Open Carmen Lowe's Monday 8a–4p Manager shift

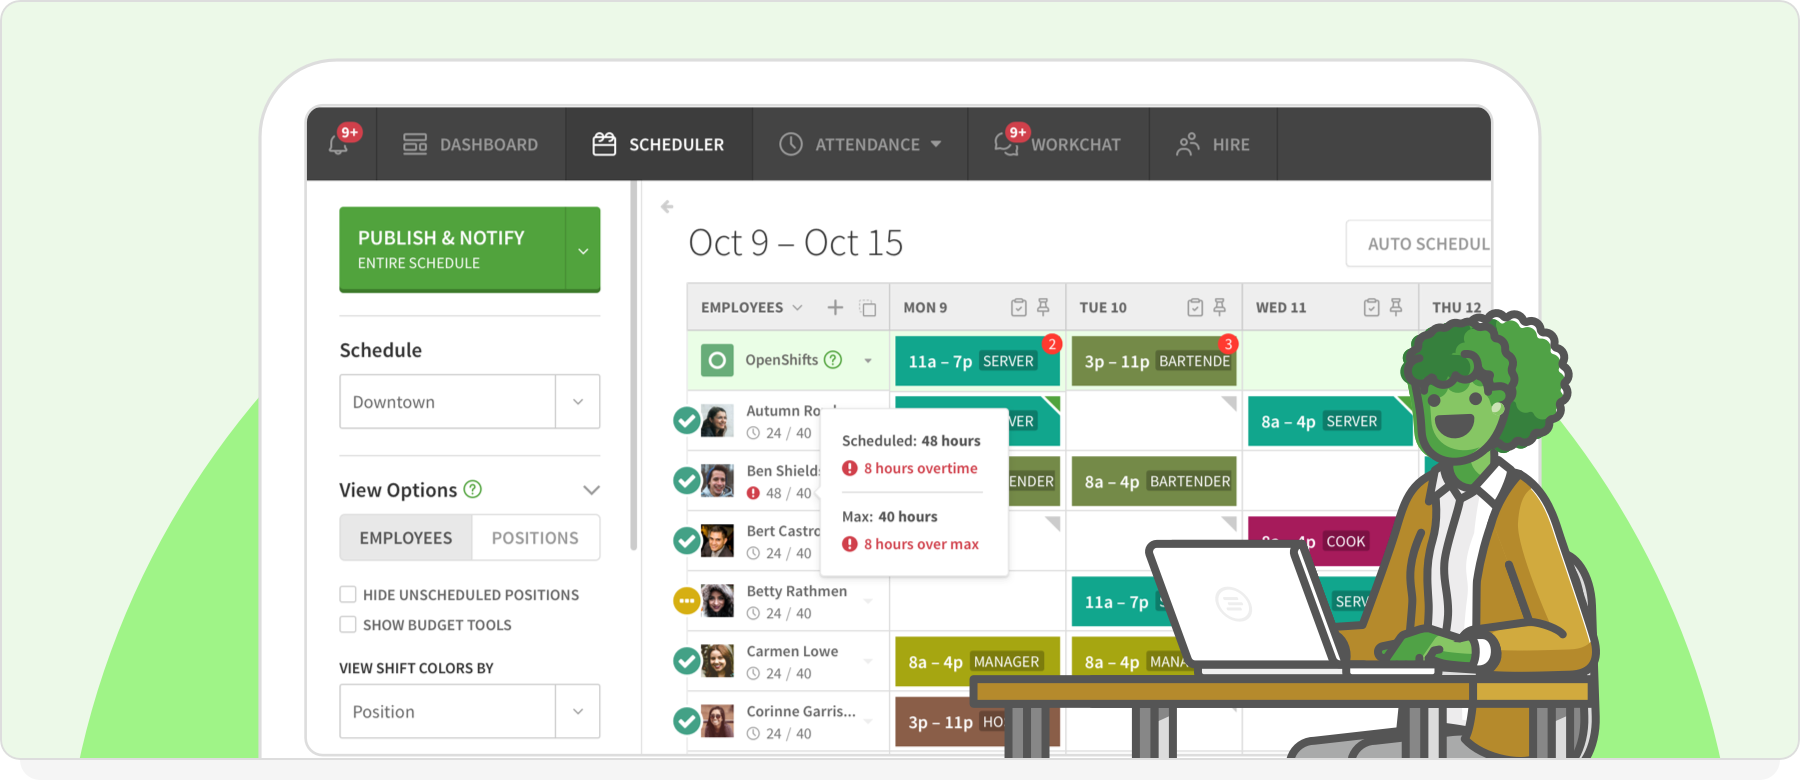click(x=977, y=661)
